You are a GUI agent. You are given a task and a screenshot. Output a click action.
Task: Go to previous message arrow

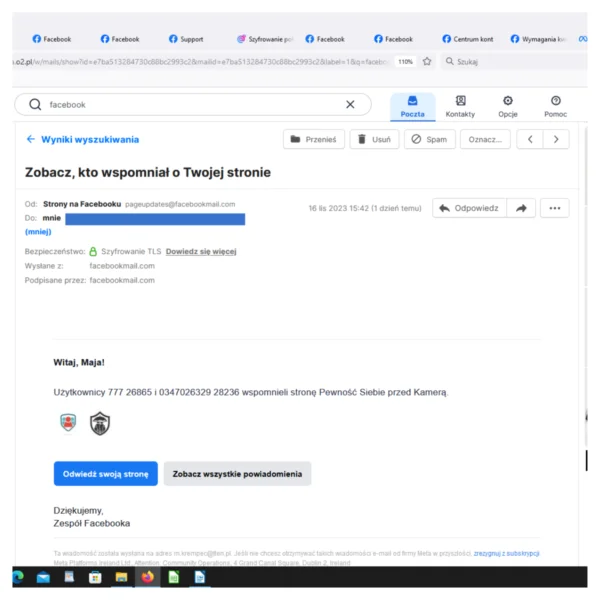click(531, 139)
